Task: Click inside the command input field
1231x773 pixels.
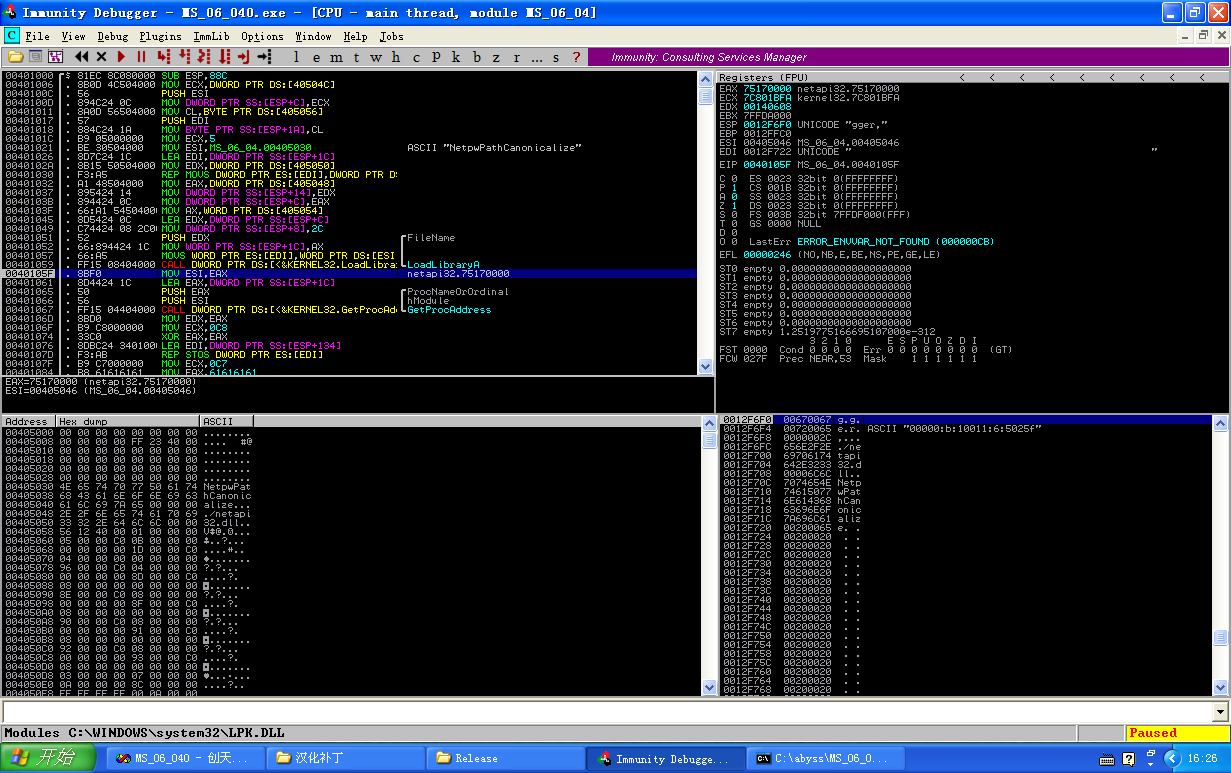Action: point(600,712)
